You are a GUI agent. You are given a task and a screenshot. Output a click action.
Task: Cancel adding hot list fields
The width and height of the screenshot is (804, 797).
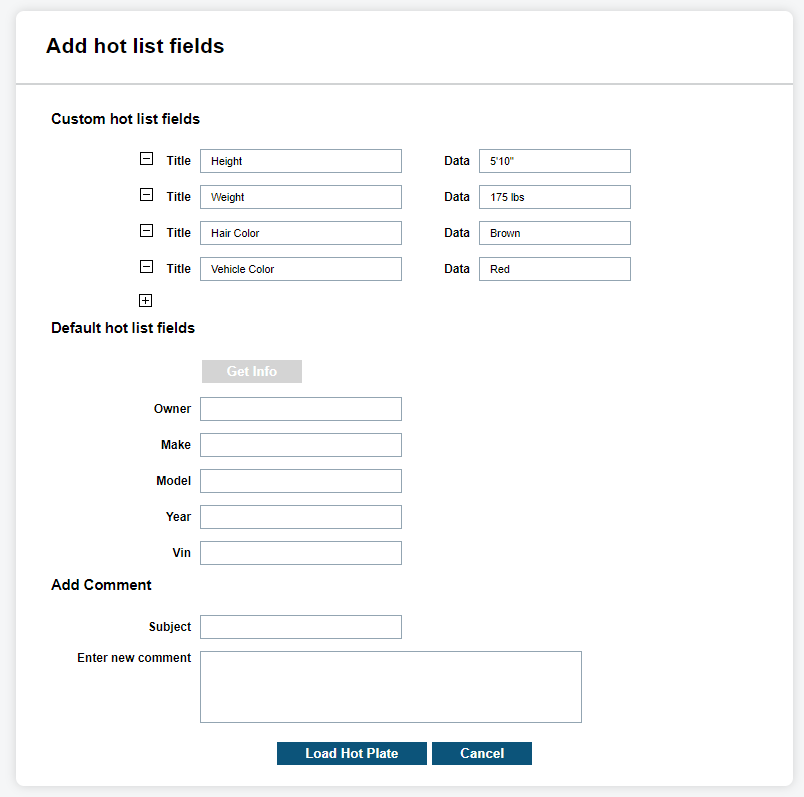(x=481, y=754)
